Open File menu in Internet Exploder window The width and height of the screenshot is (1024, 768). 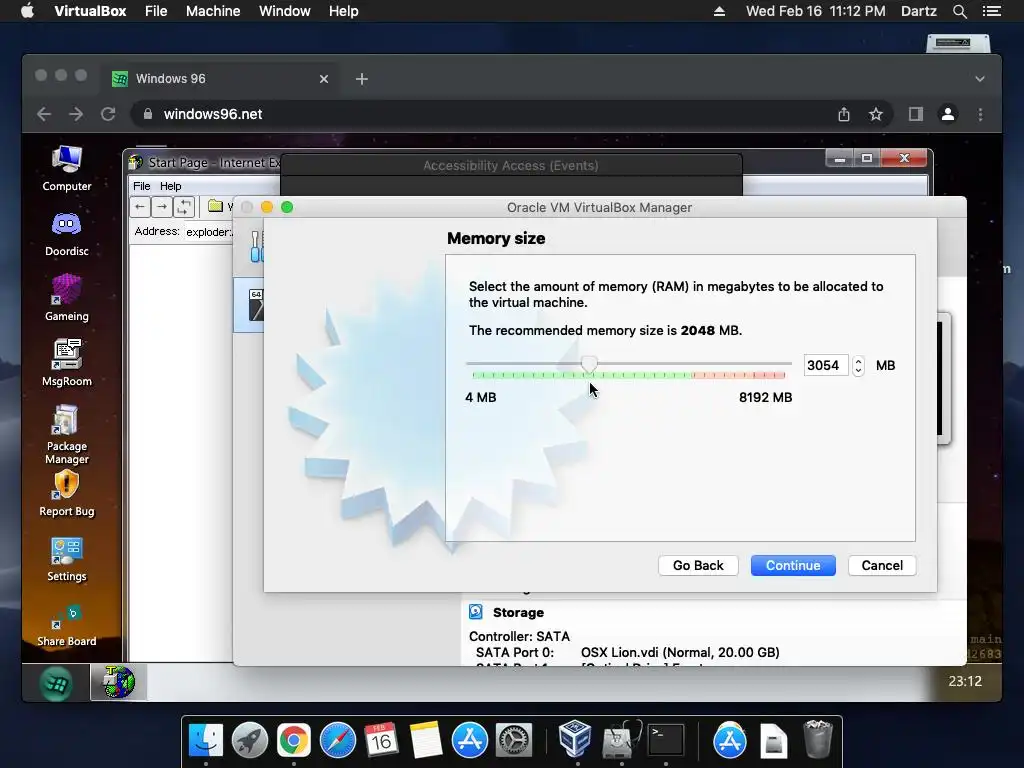142,186
